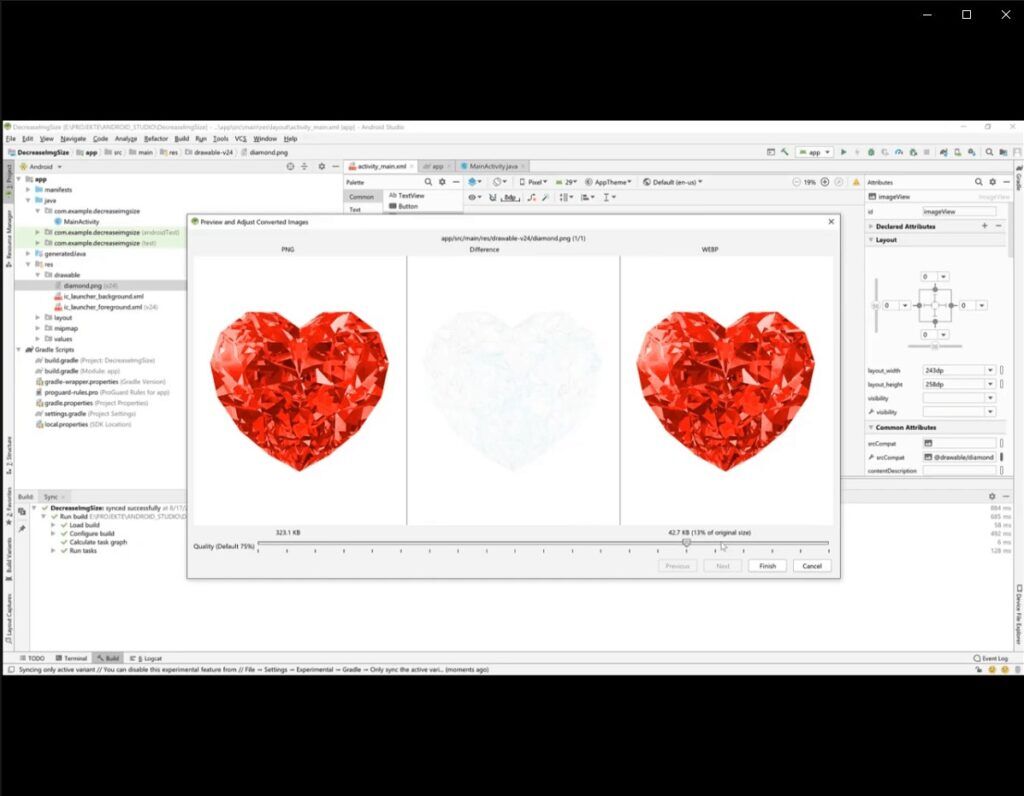Click the Sync Project with Gradle icon
Screen dimensions: 1024x796
point(943,152)
